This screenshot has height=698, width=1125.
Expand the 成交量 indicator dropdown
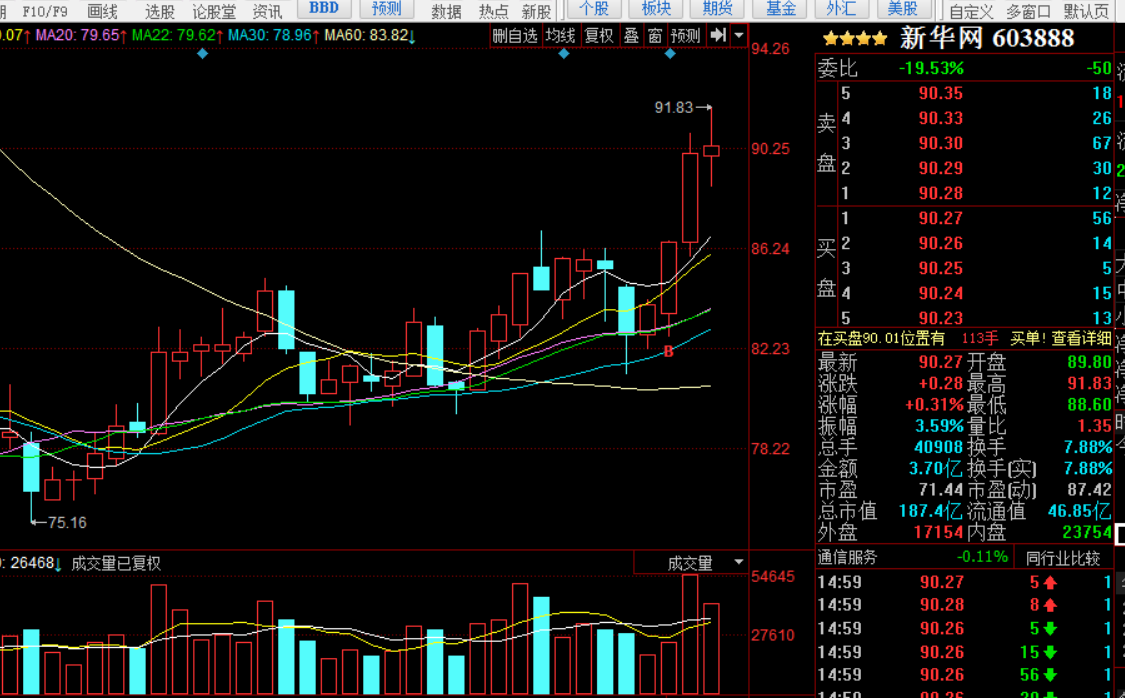(x=739, y=563)
